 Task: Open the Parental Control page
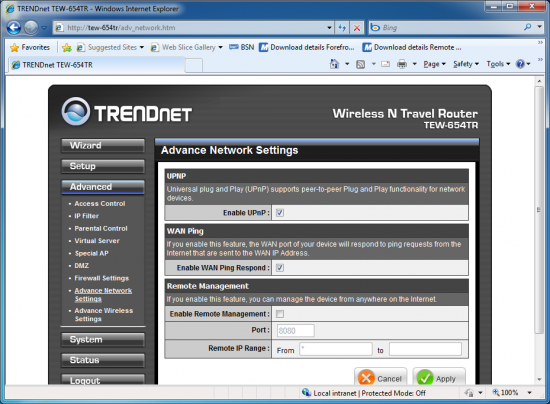tap(101, 228)
